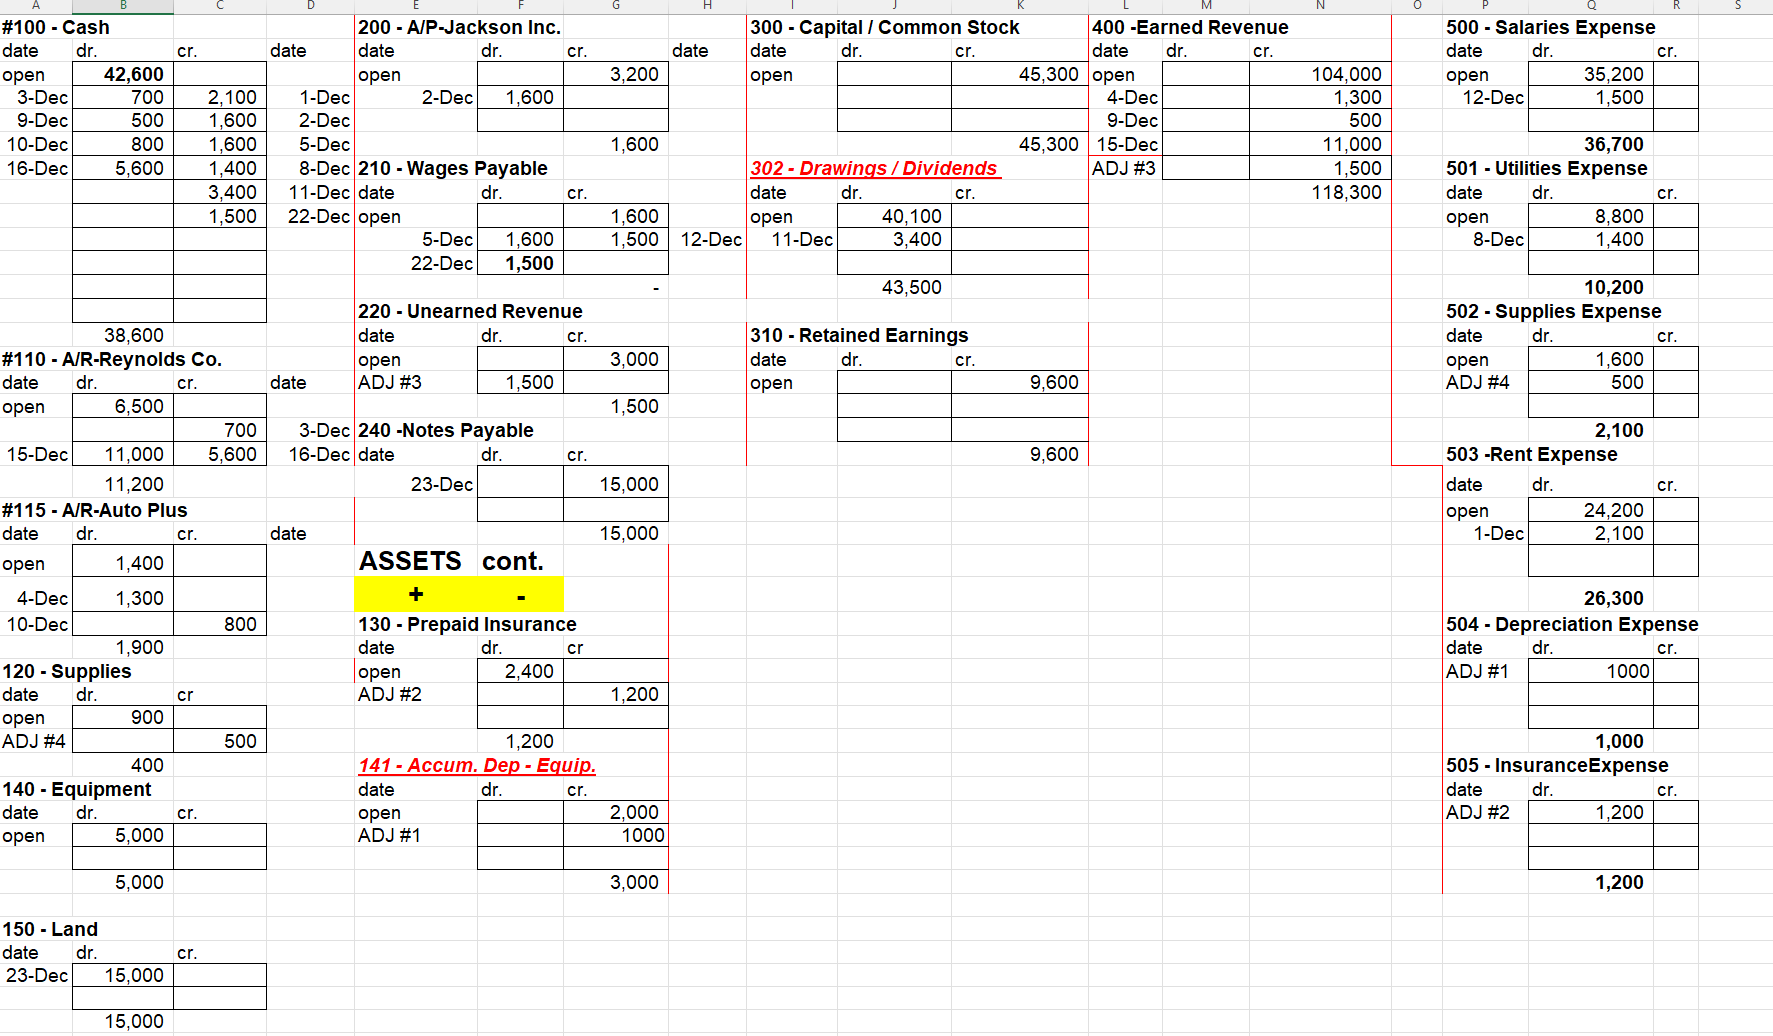Select the 900 supplies opening debit
1773x1036 pixels.
[x=123, y=717]
